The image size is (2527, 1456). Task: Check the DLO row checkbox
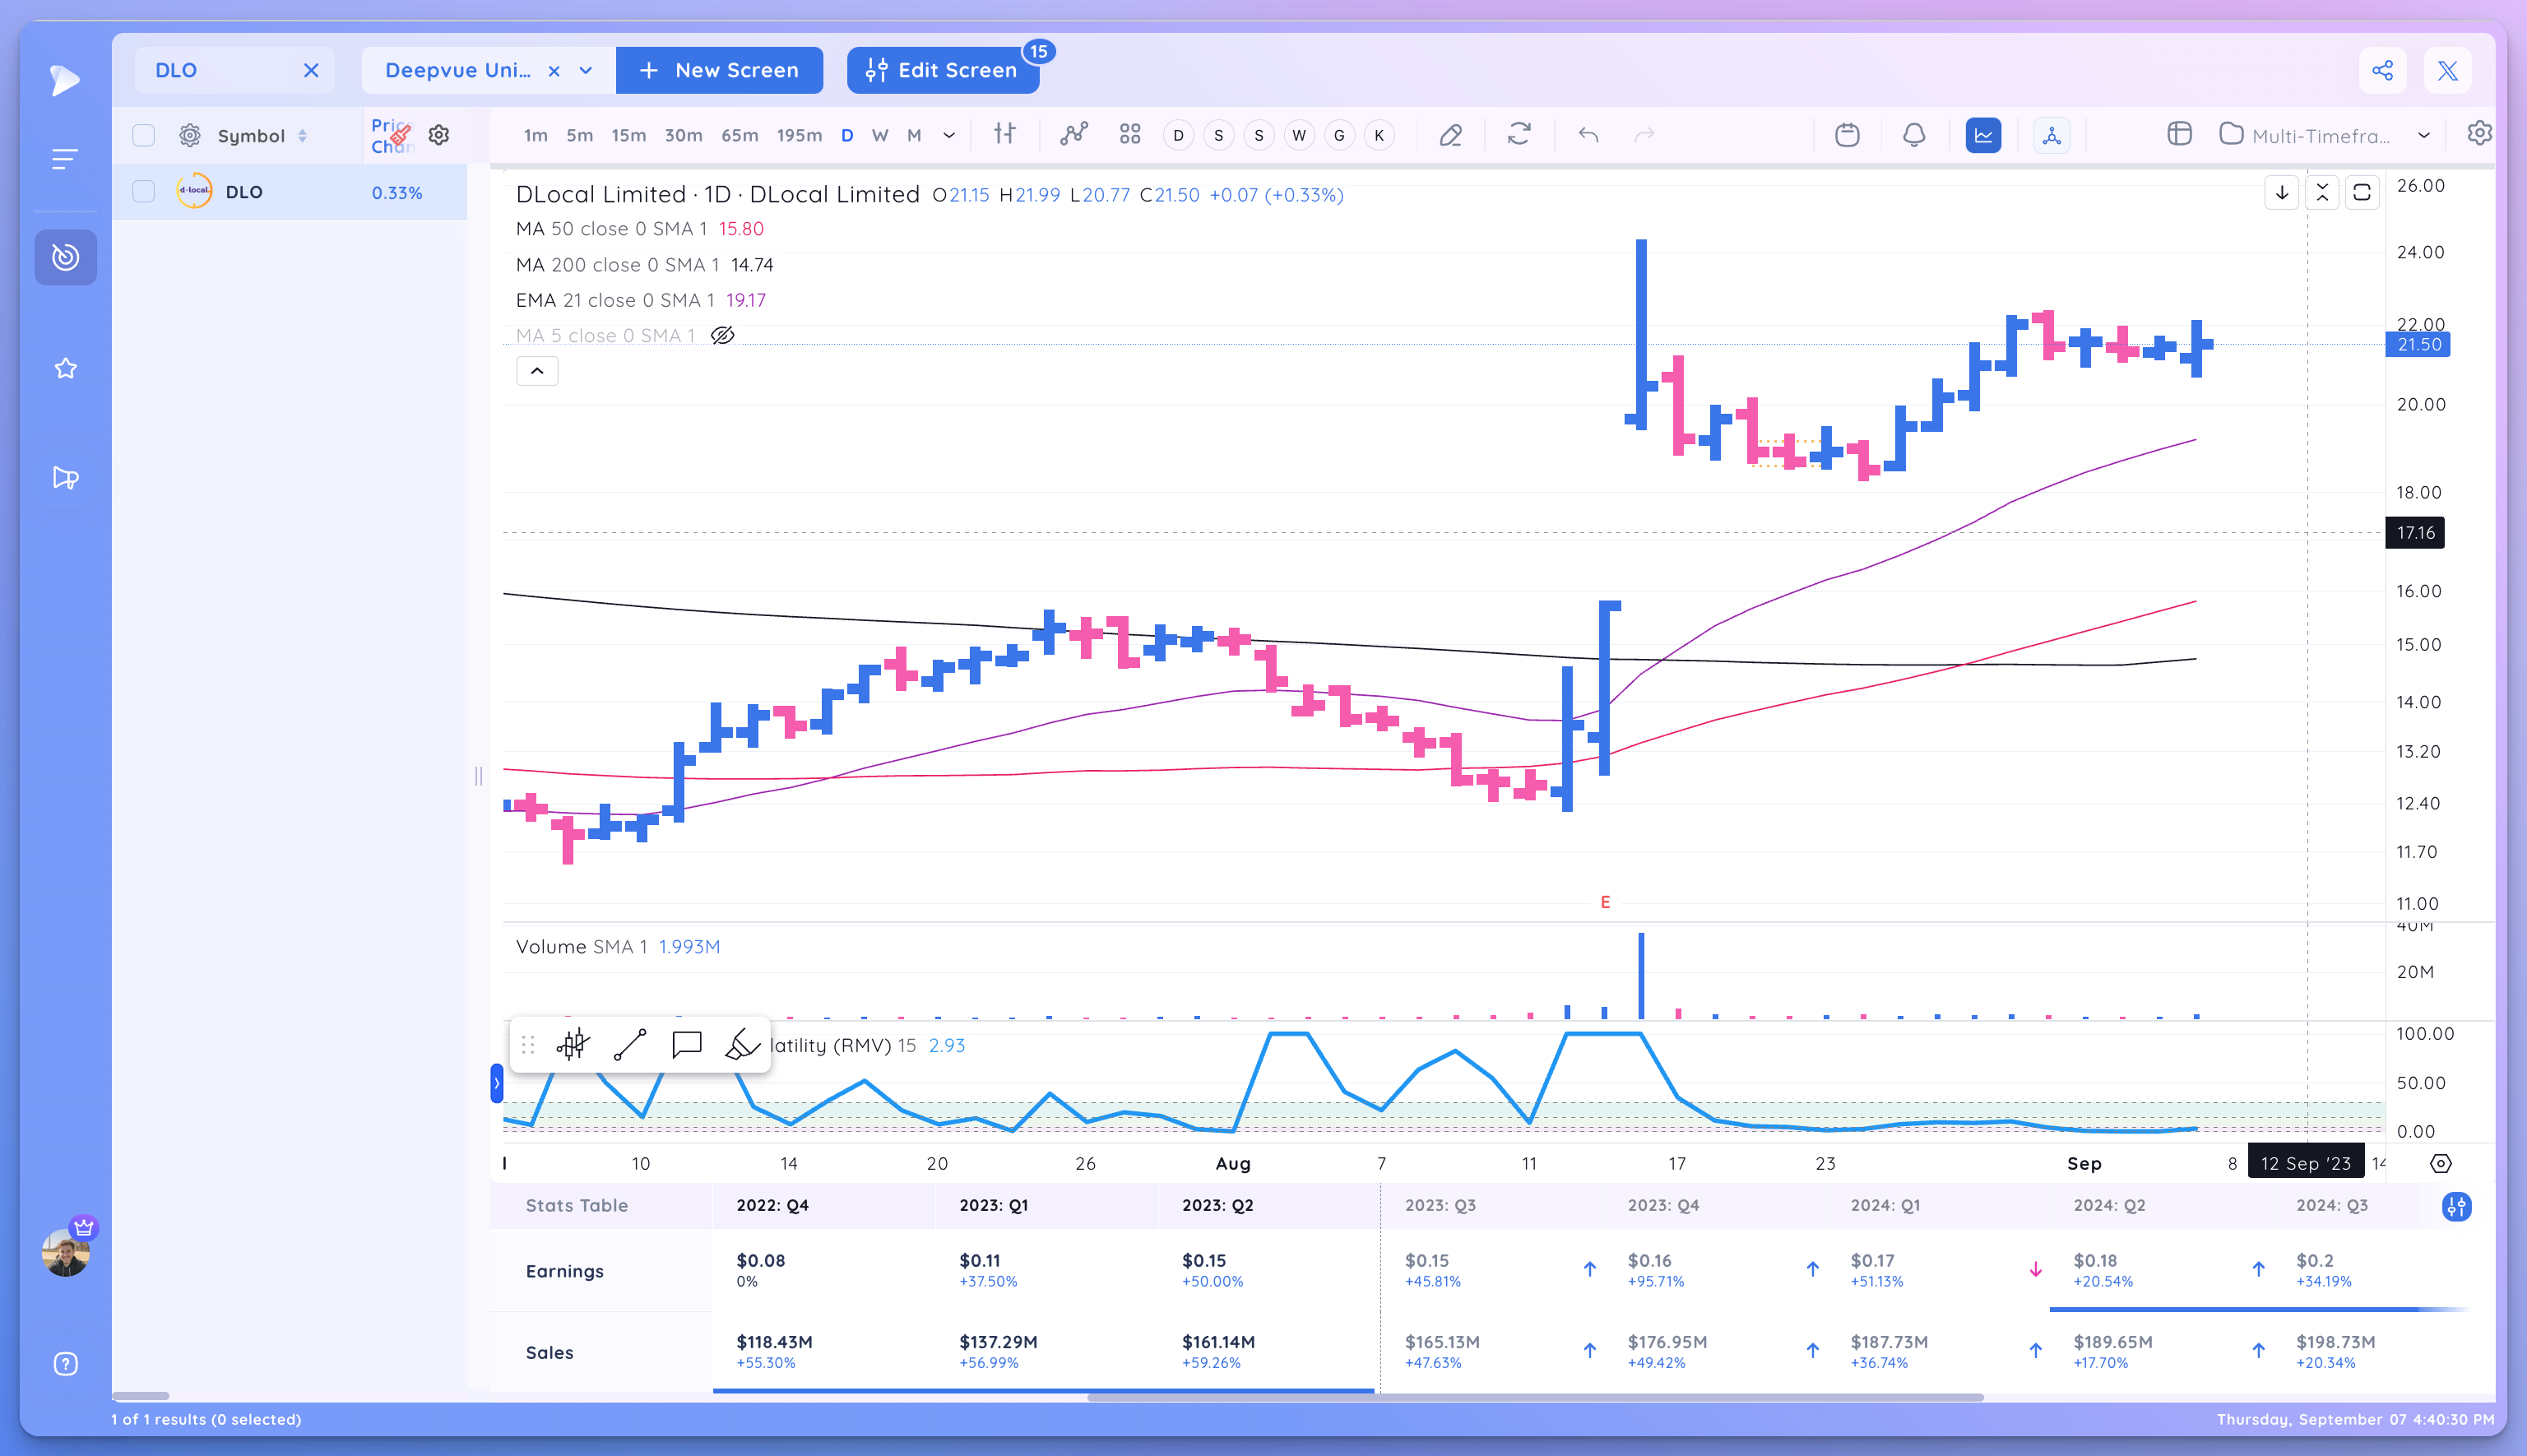click(144, 191)
